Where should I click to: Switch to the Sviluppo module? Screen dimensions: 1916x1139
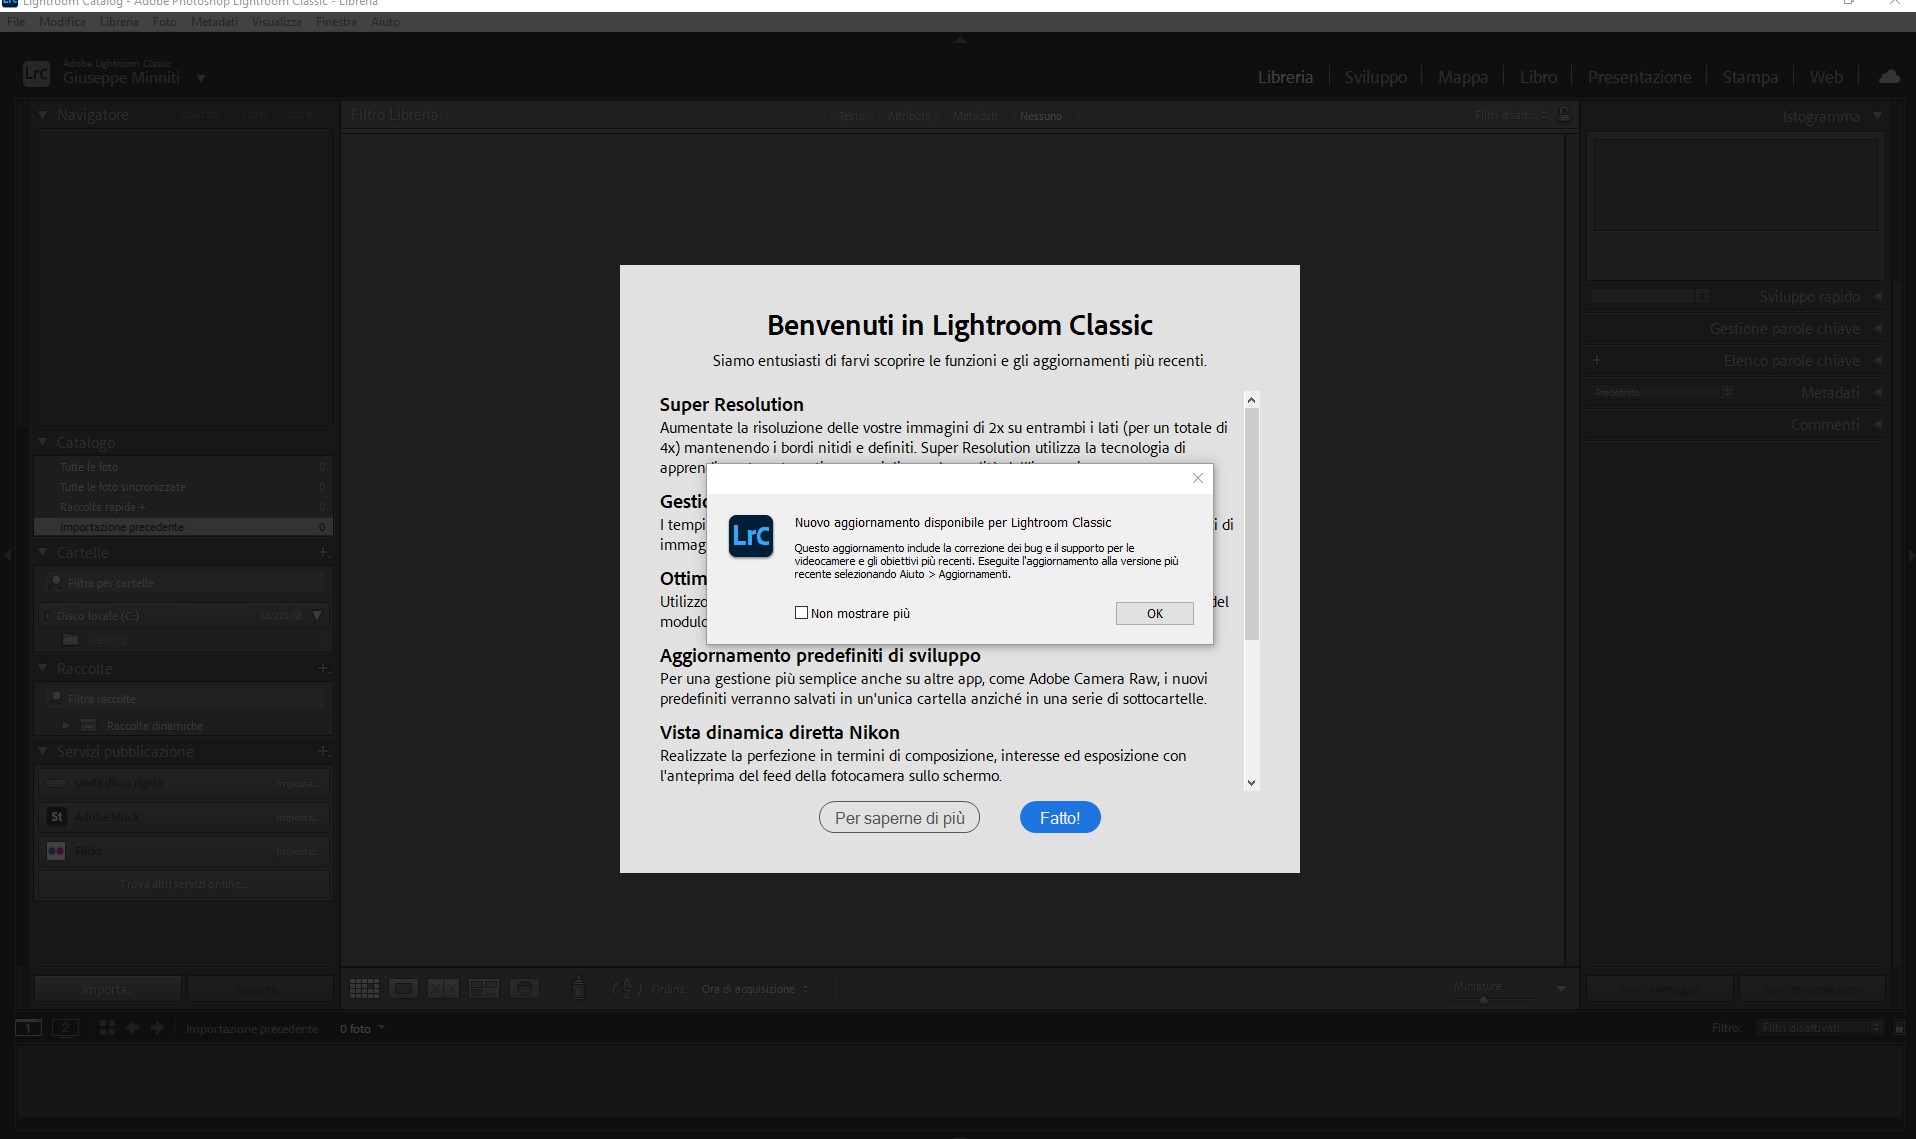pyautogui.click(x=1375, y=77)
